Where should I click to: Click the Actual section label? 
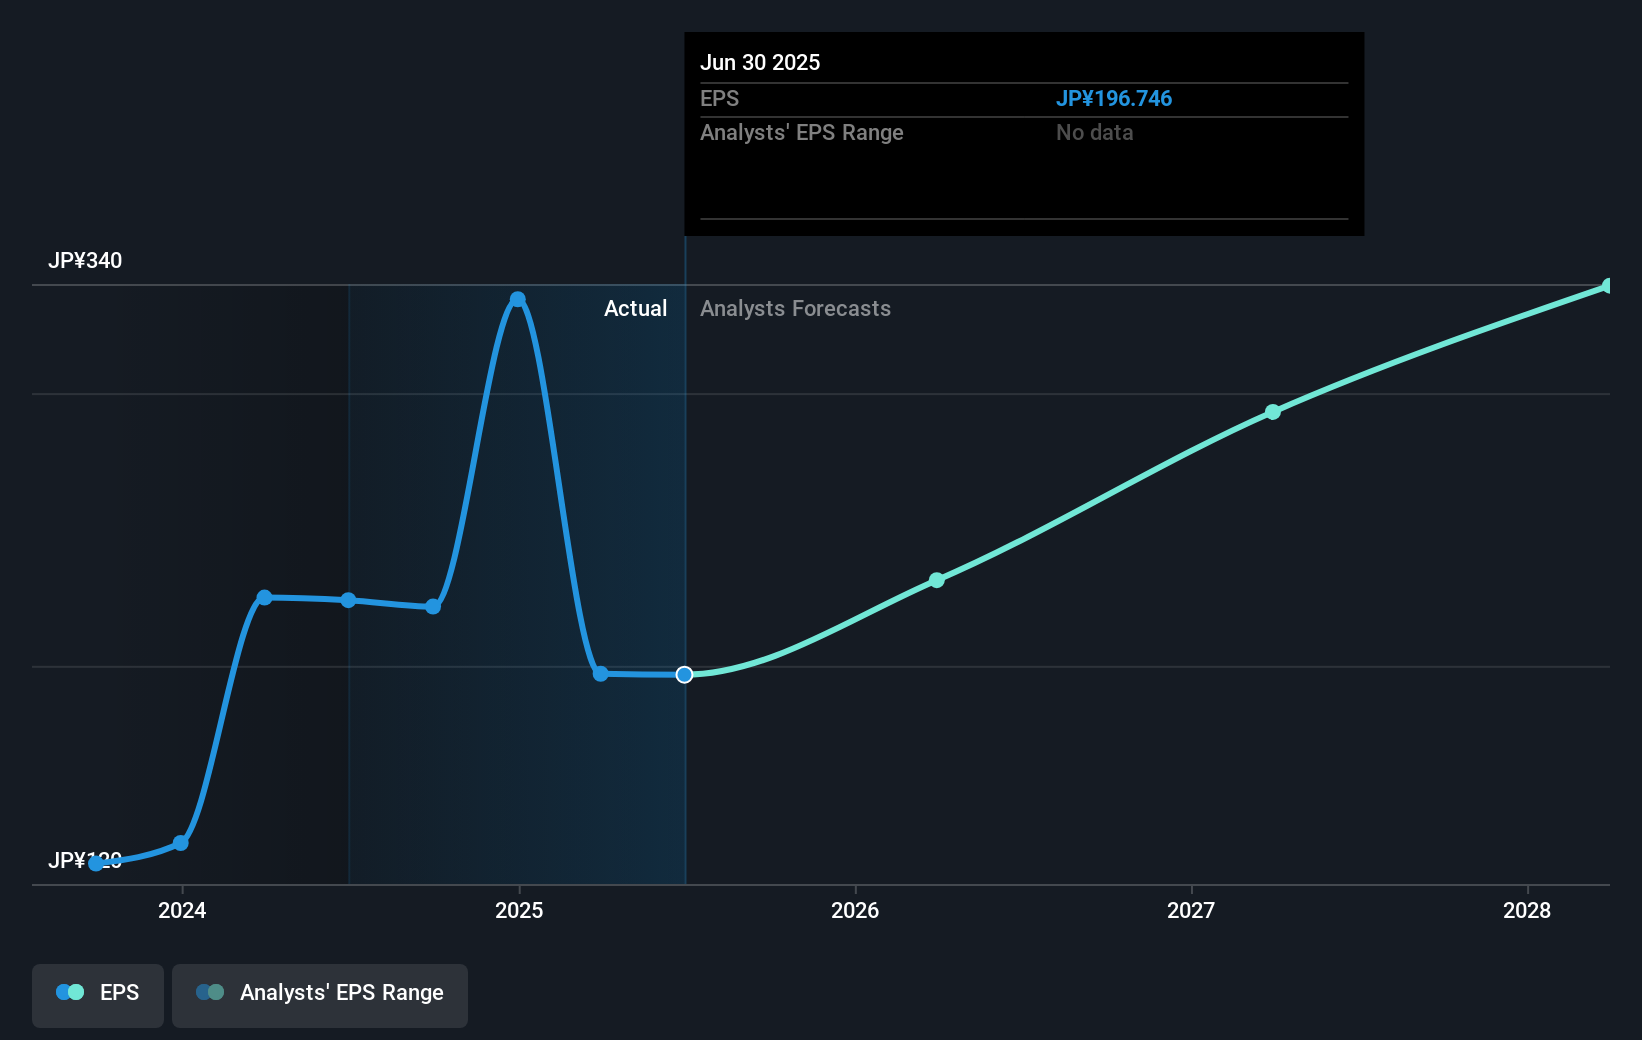635,309
